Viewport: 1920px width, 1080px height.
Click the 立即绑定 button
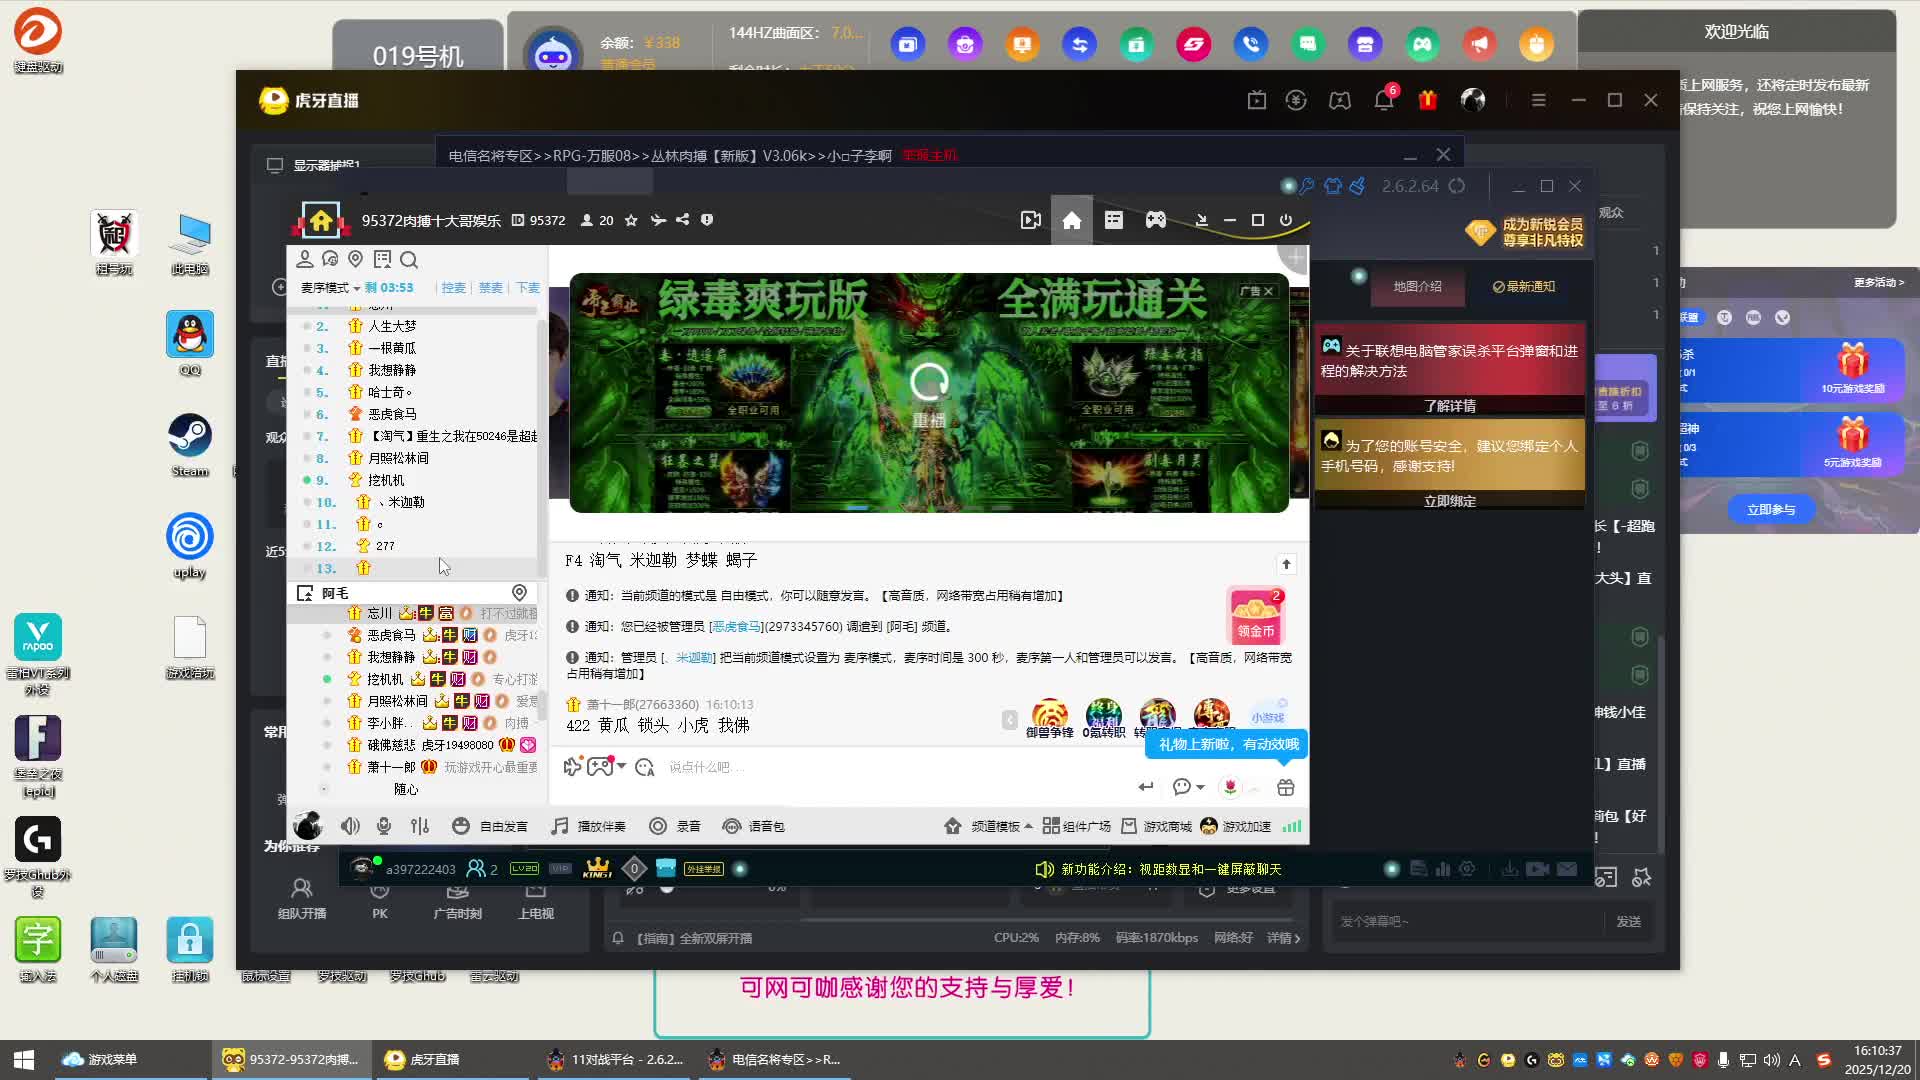click(x=1450, y=501)
